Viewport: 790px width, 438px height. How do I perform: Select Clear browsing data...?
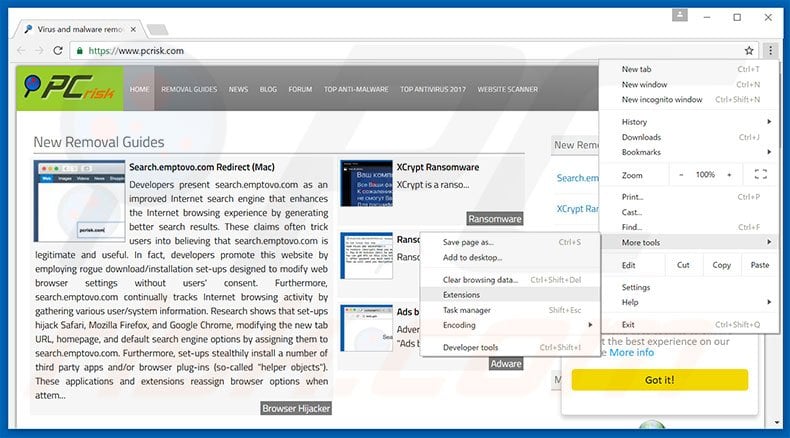pos(510,280)
